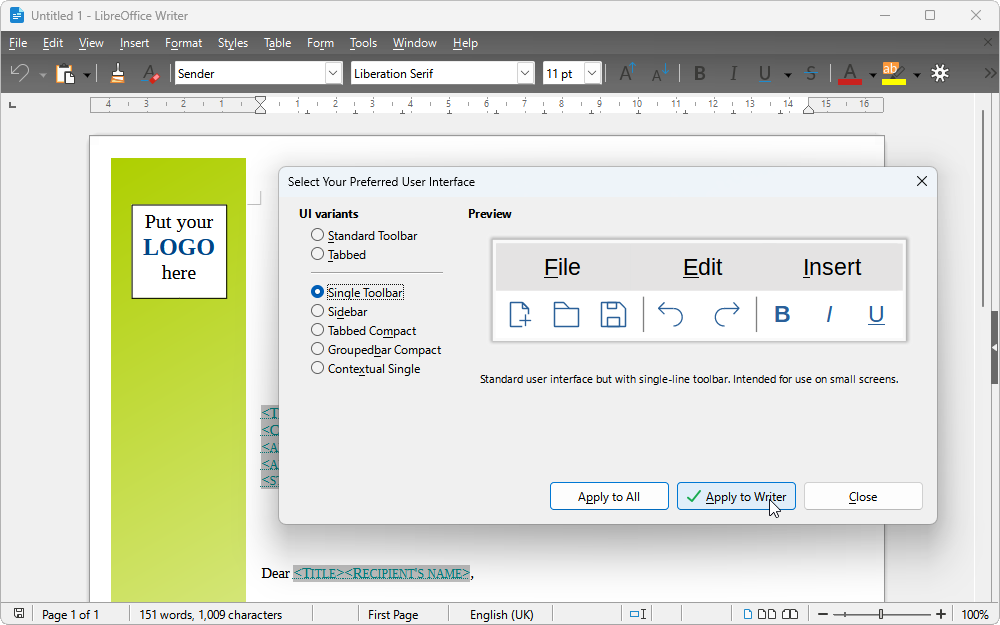Click the Paste clipboard icon
The image size is (1000, 625).
click(x=65, y=73)
